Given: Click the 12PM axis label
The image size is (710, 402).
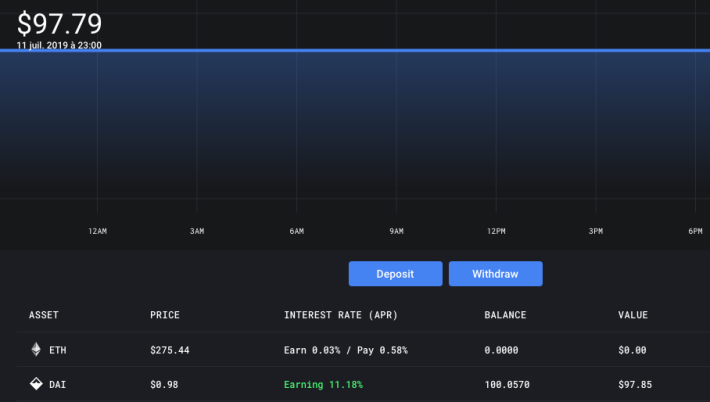Looking at the screenshot, I should click(x=496, y=231).
